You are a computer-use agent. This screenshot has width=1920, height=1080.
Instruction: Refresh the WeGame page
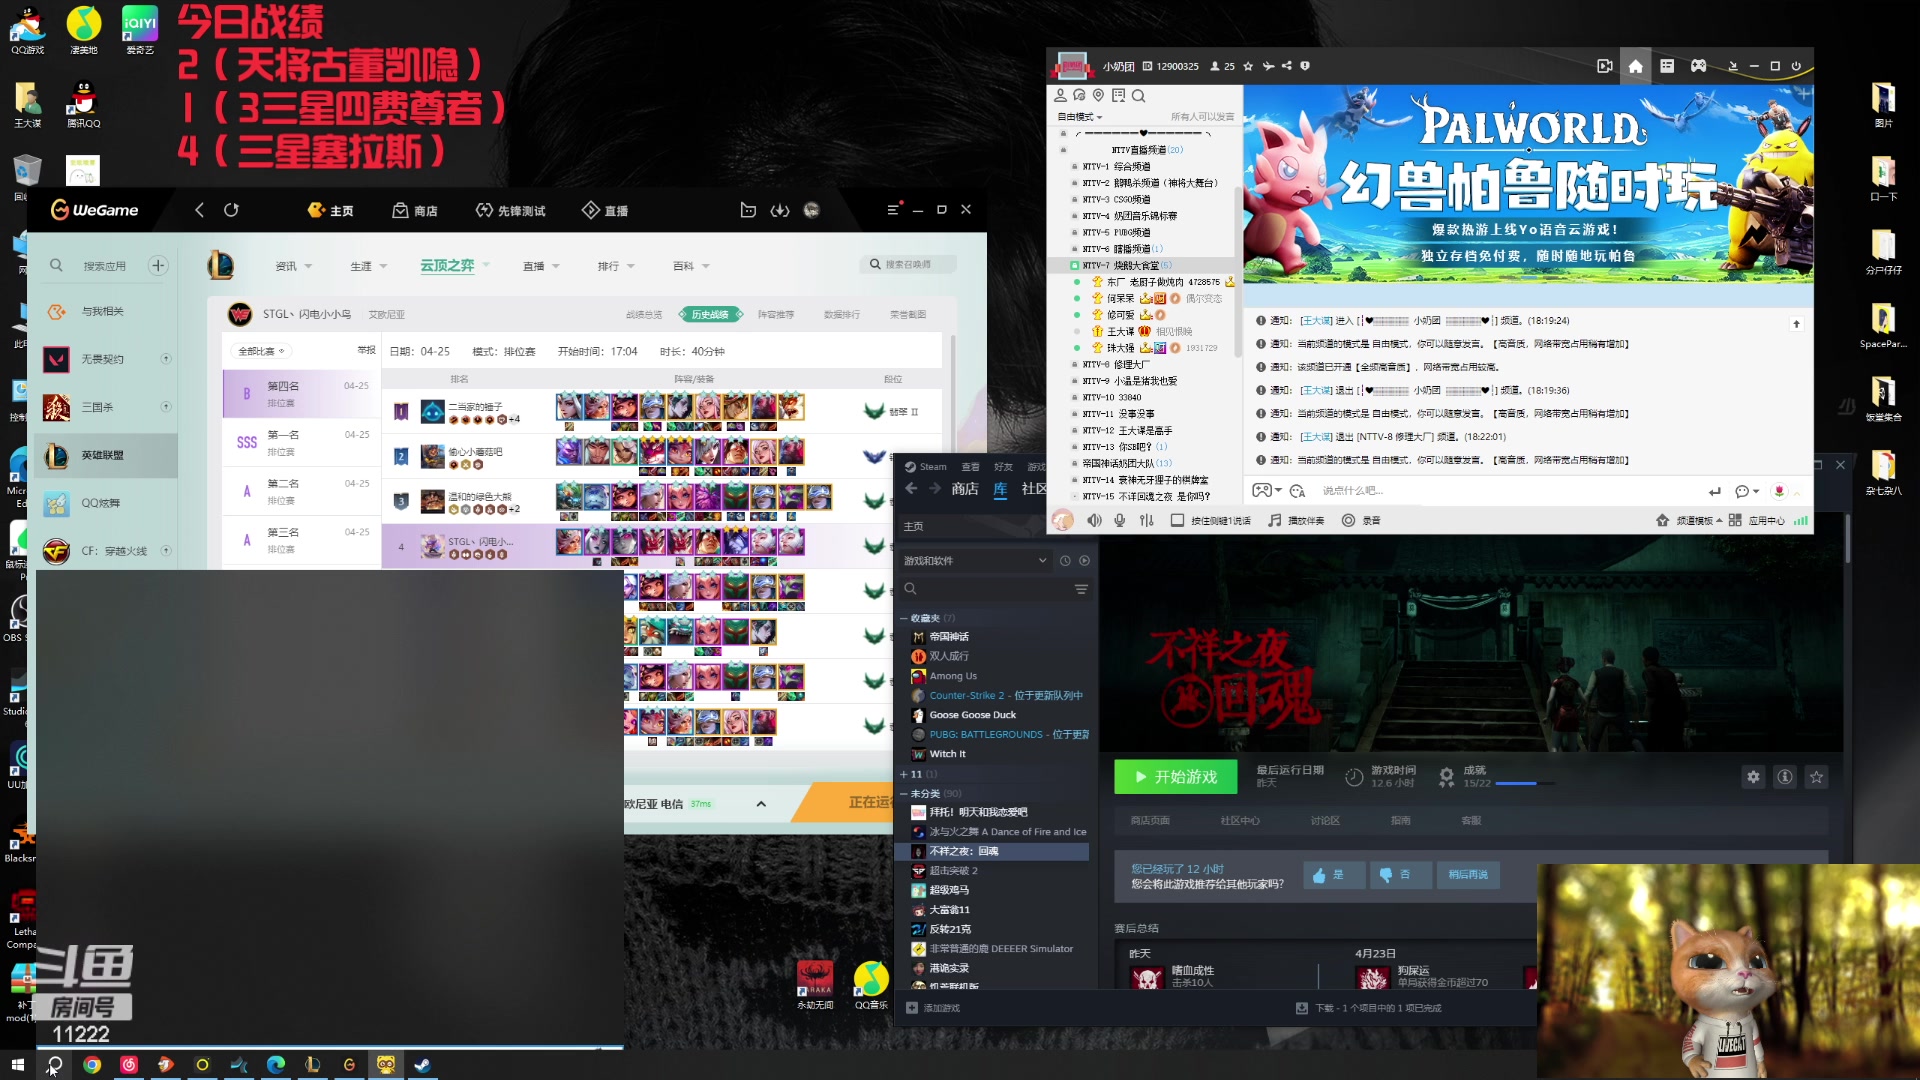point(231,210)
